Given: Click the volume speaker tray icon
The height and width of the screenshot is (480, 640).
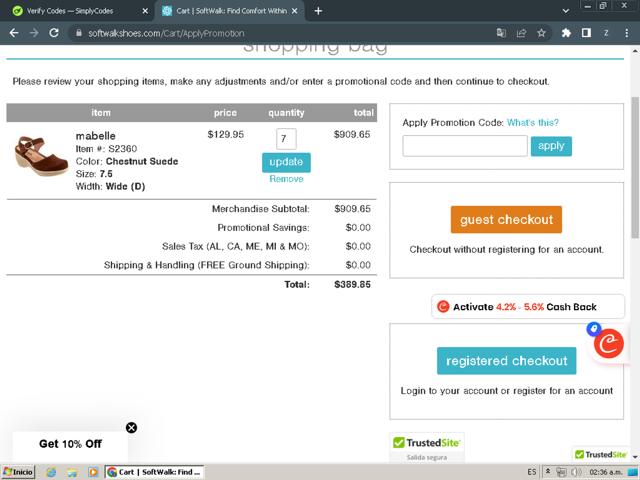Looking at the screenshot, I should click(x=576, y=472).
